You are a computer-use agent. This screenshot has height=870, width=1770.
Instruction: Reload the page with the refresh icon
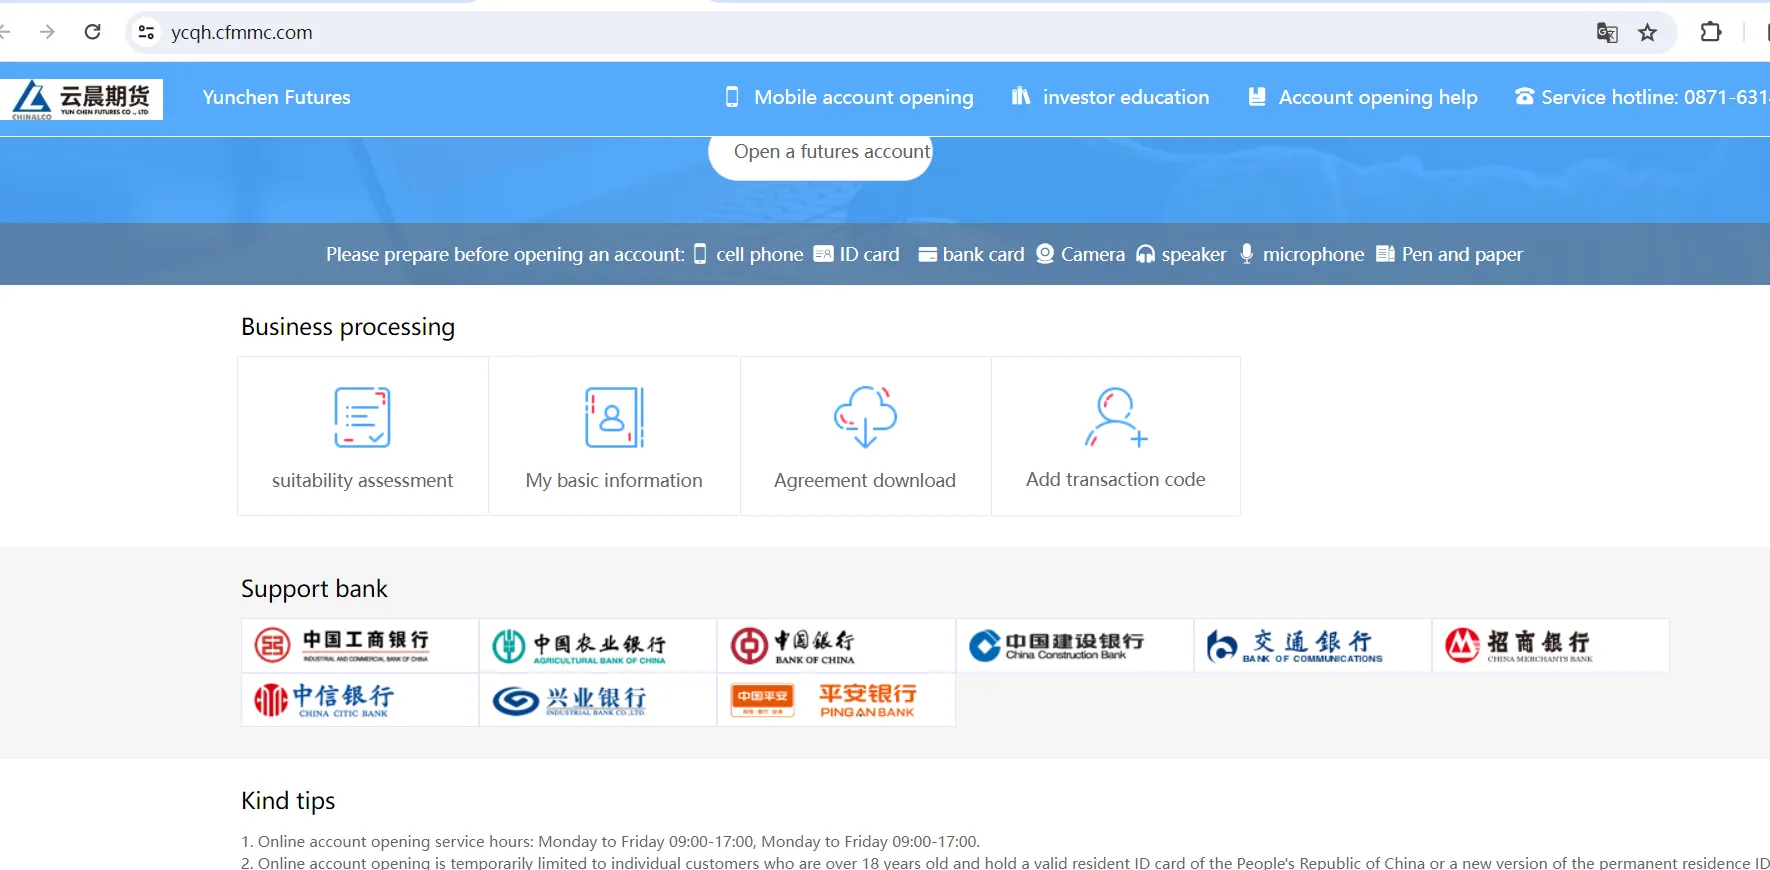(x=93, y=32)
